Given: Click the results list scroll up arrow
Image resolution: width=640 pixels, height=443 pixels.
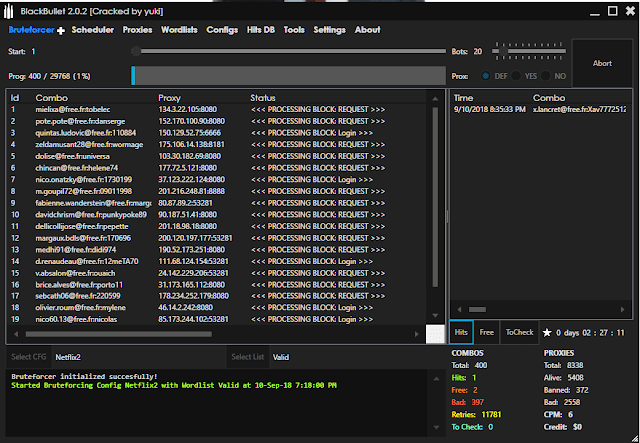Looking at the screenshot, I should tap(435, 98).
